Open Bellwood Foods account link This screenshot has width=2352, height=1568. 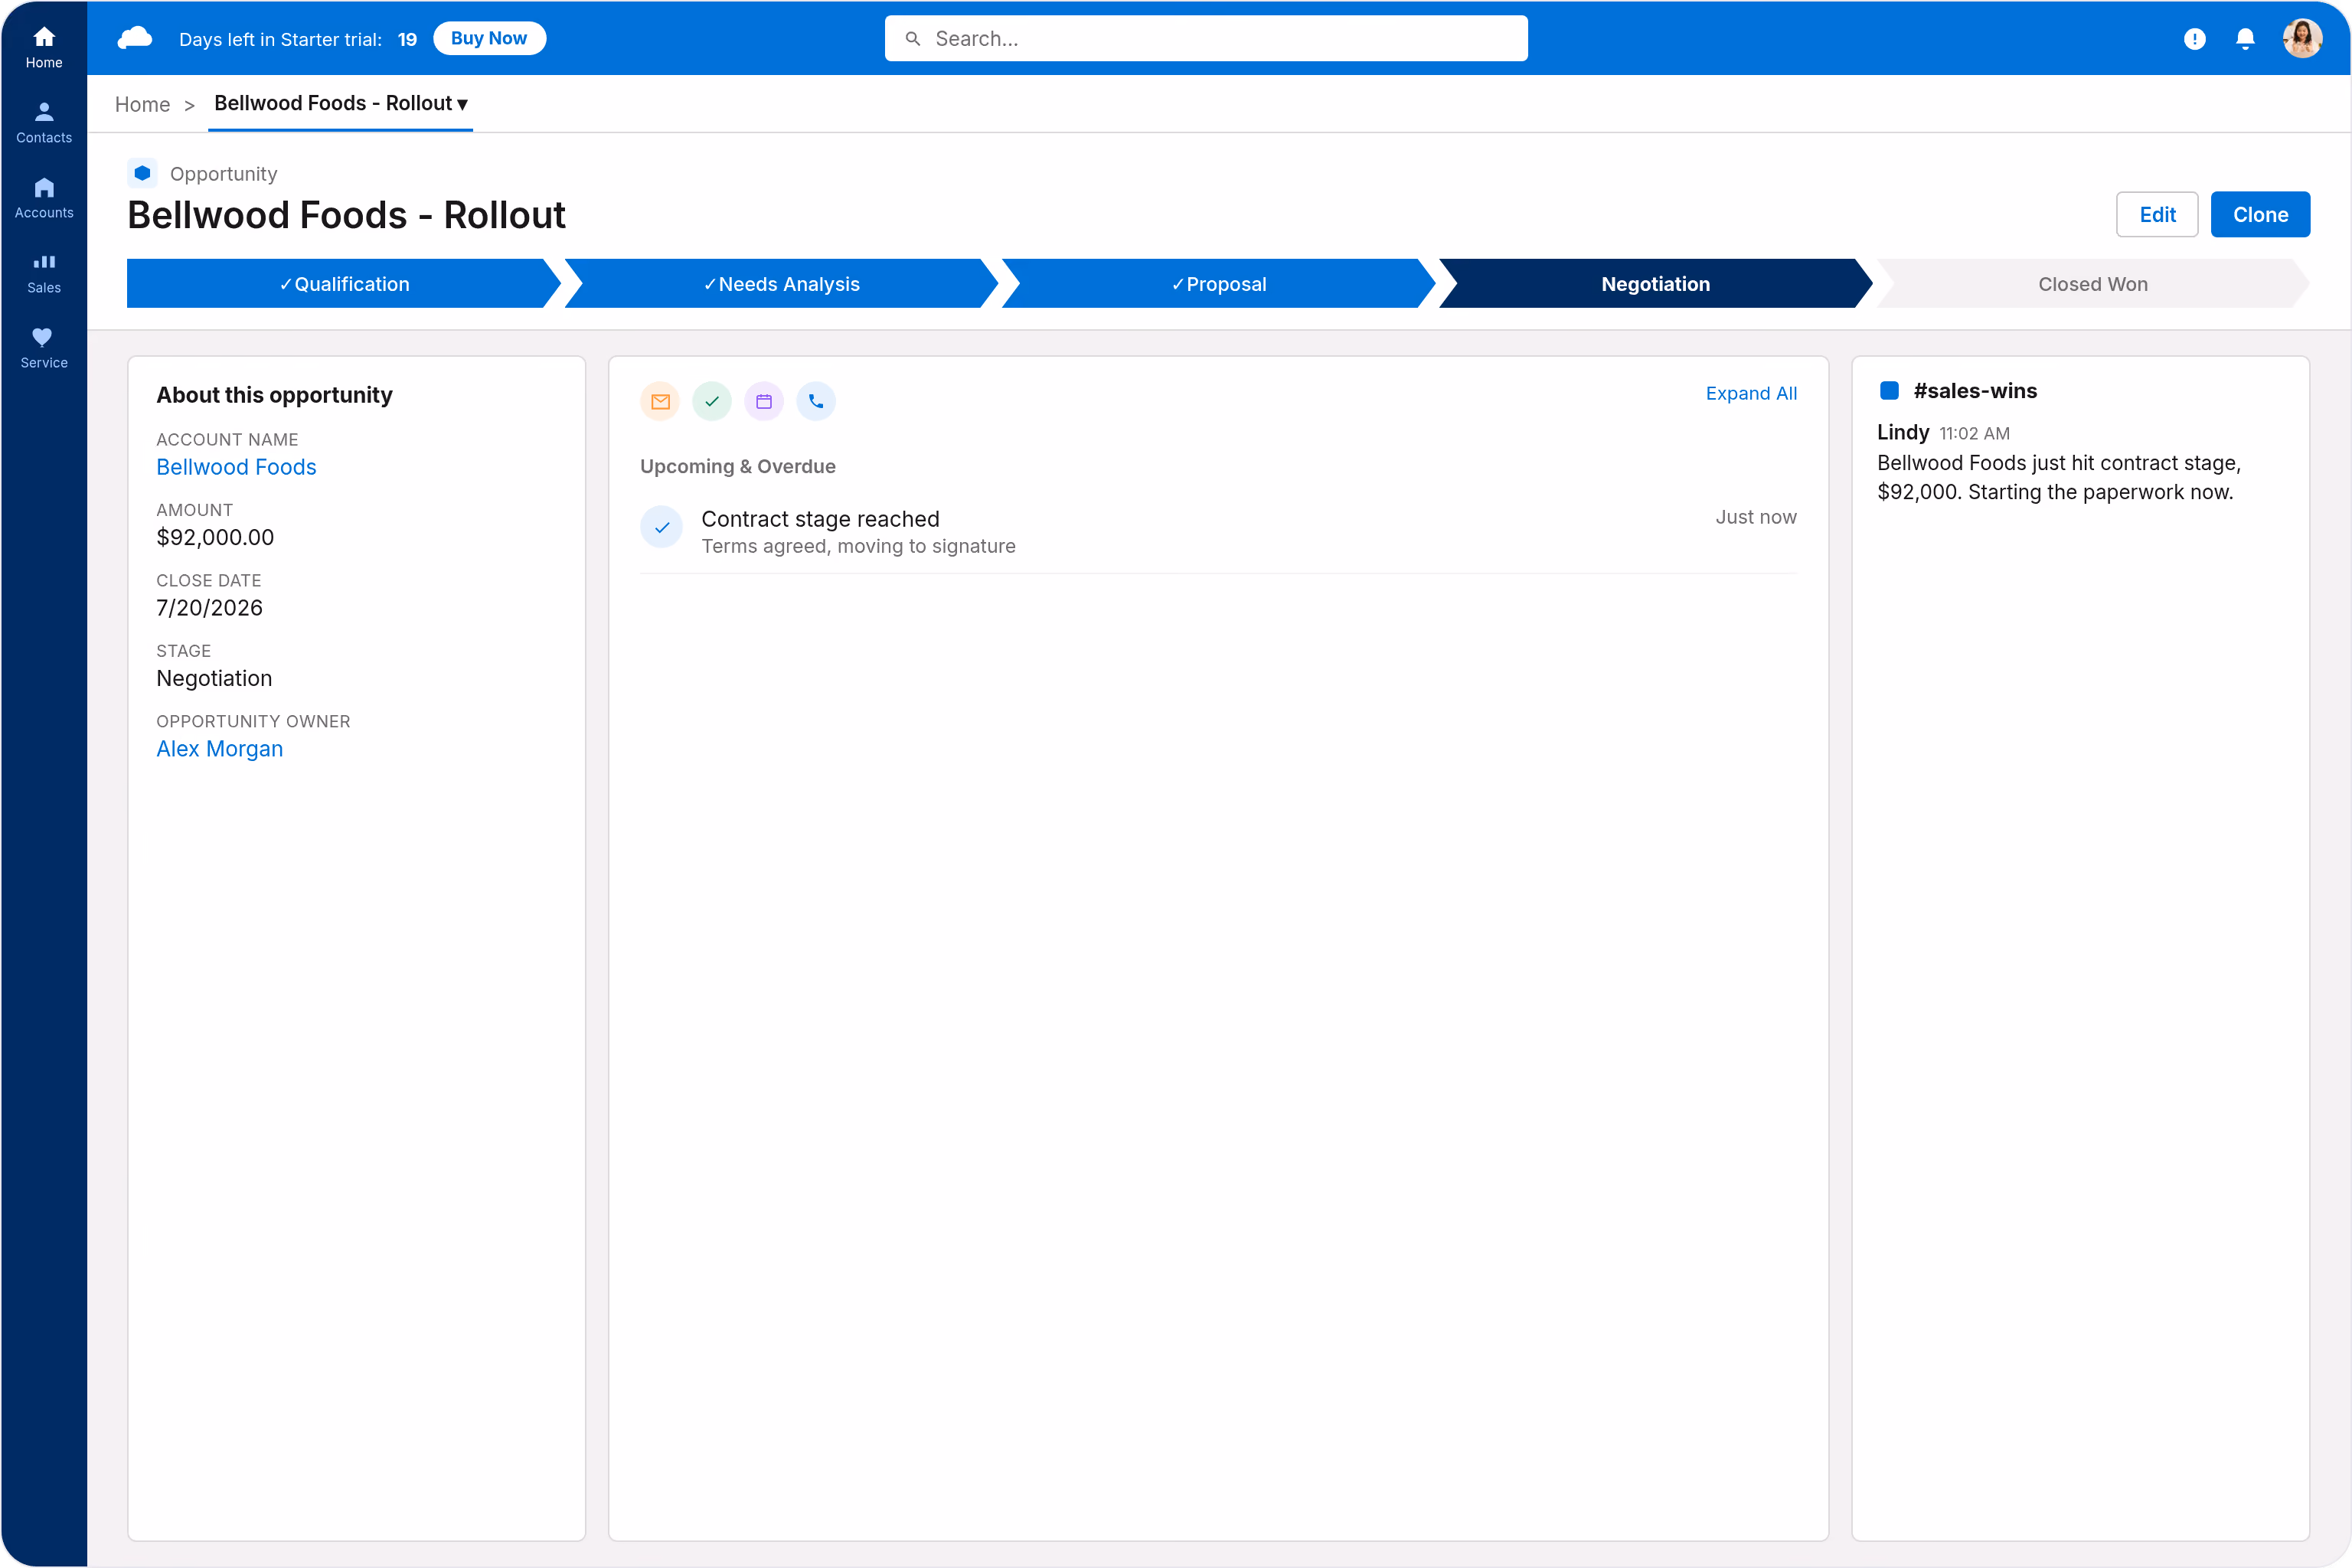[x=236, y=467]
